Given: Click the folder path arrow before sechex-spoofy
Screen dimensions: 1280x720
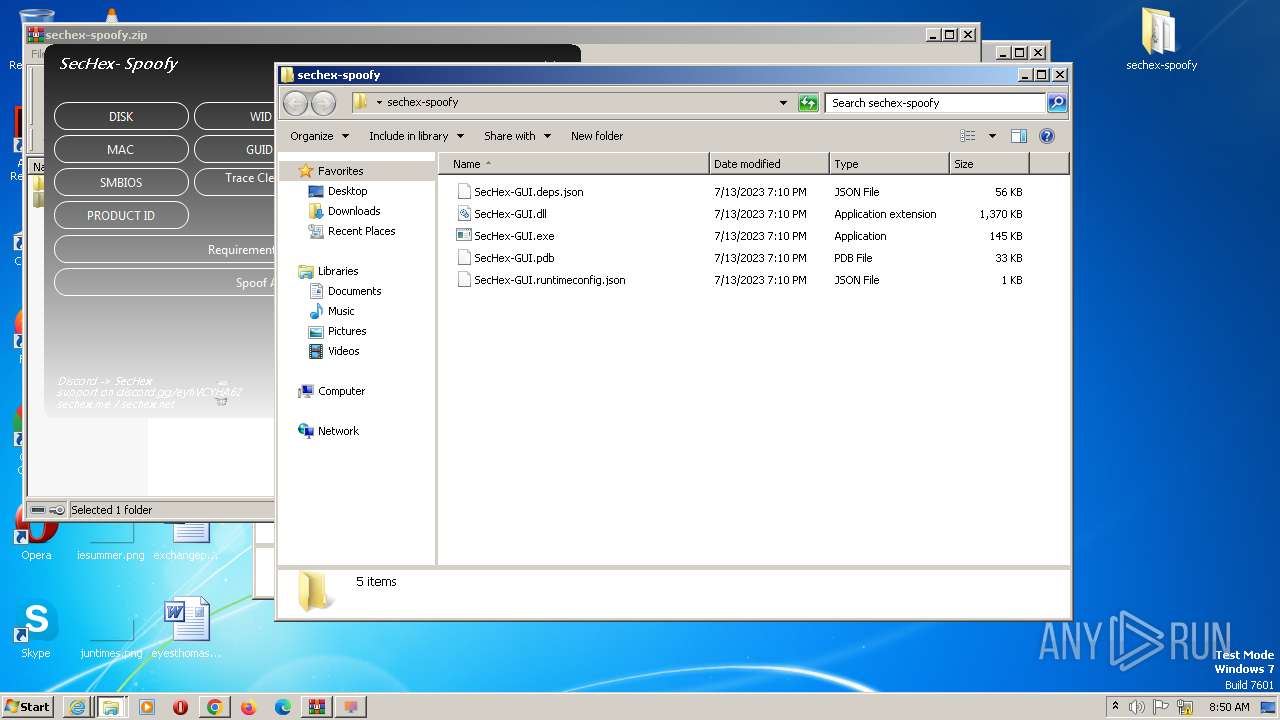Looking at the screenshot, I should click(x=379, y=103).
